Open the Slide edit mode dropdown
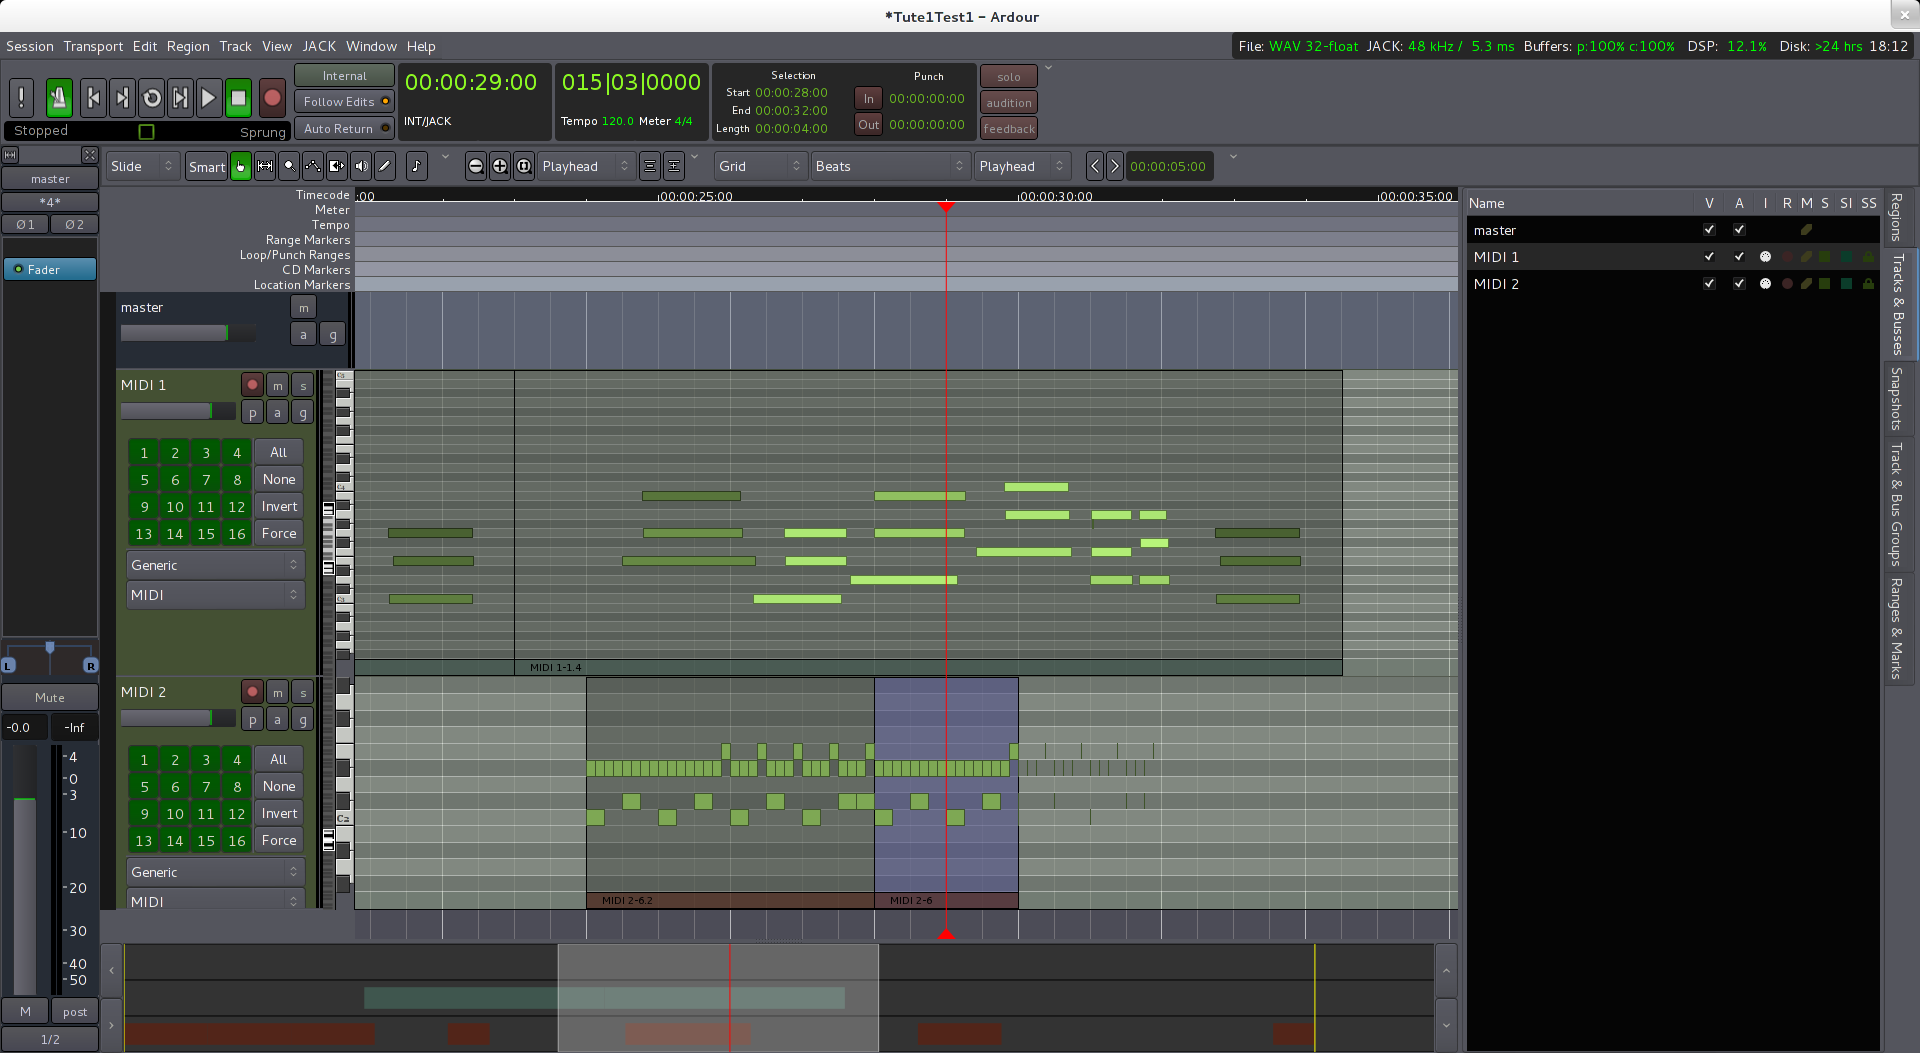This screenshot has width=1920, height=1053. (142, 166)
